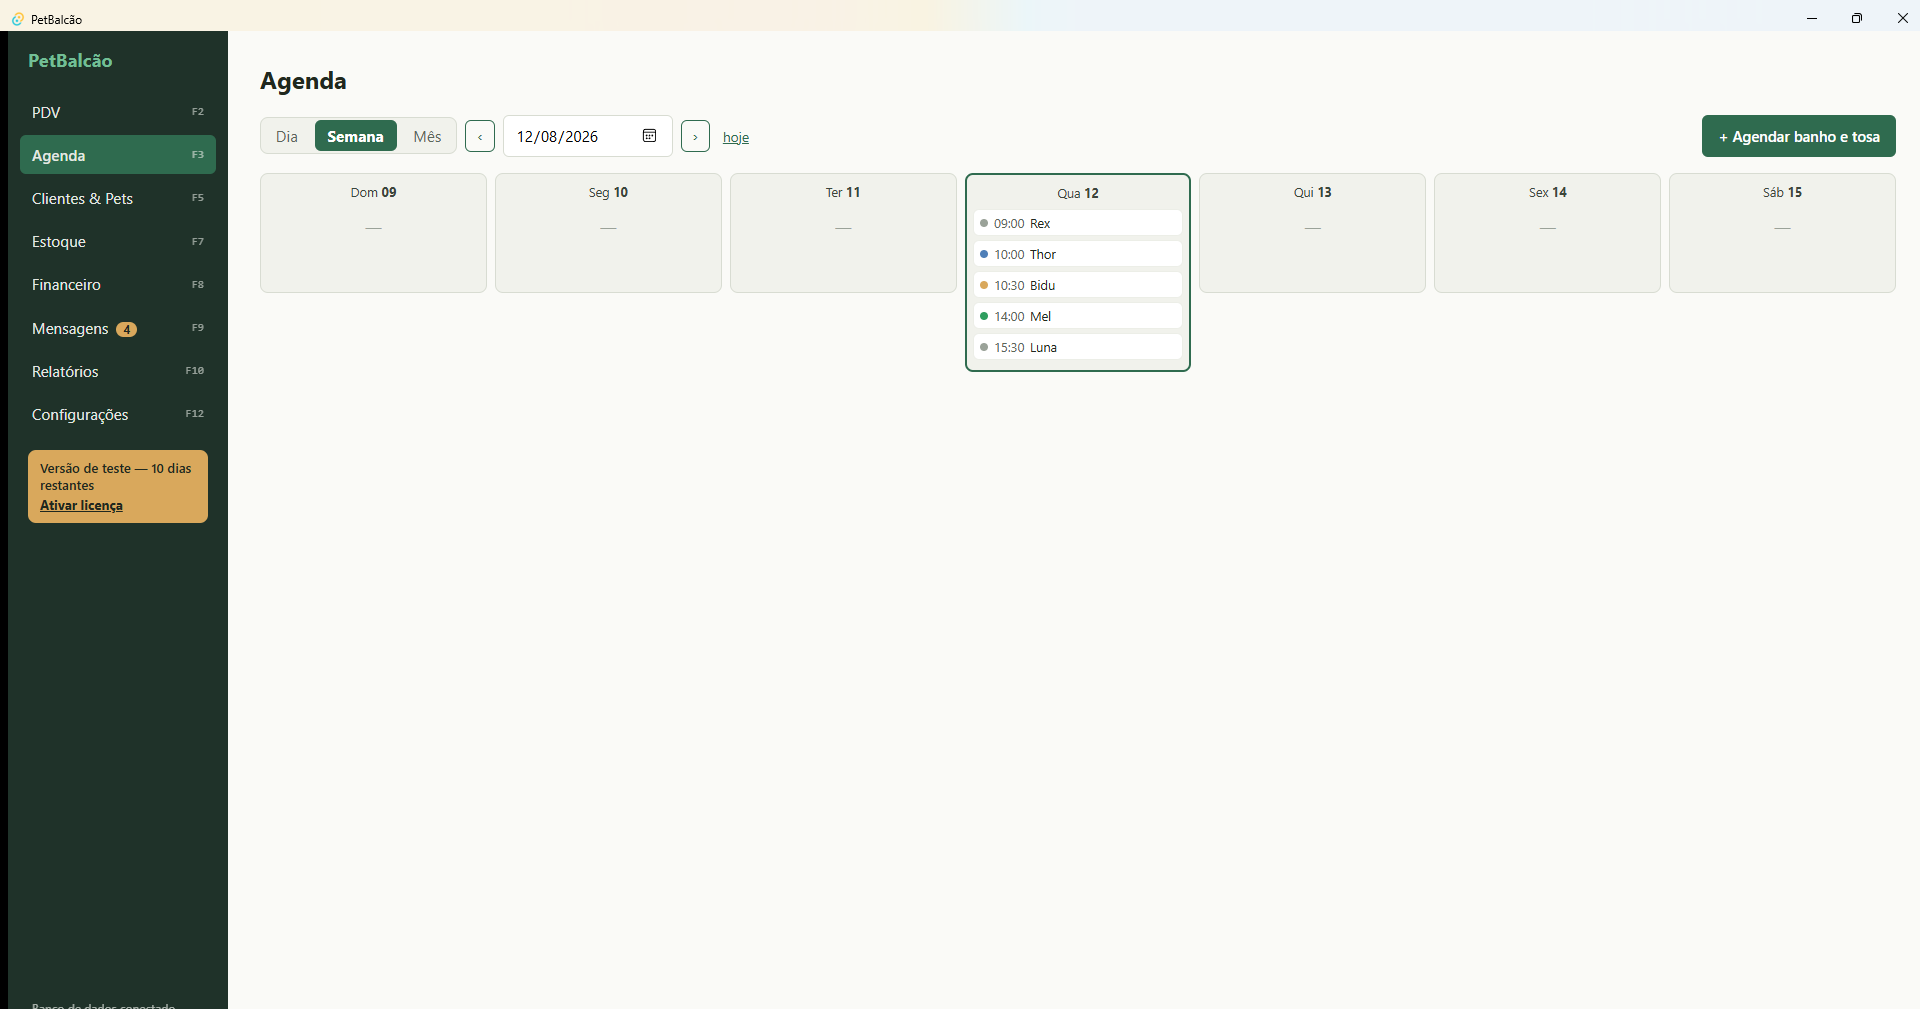Select the Sáb 15 day column
The image size is (1920, 1009).
[x=1782, y=233]
